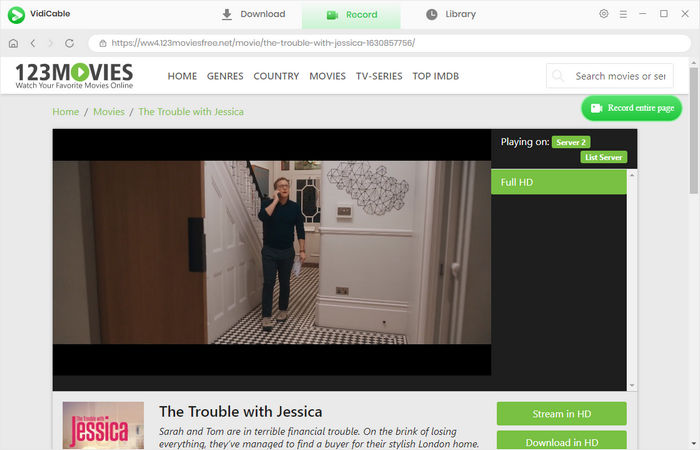Maximize the VidiCable window
700x450 pixels.
click(x=664, y=14)
